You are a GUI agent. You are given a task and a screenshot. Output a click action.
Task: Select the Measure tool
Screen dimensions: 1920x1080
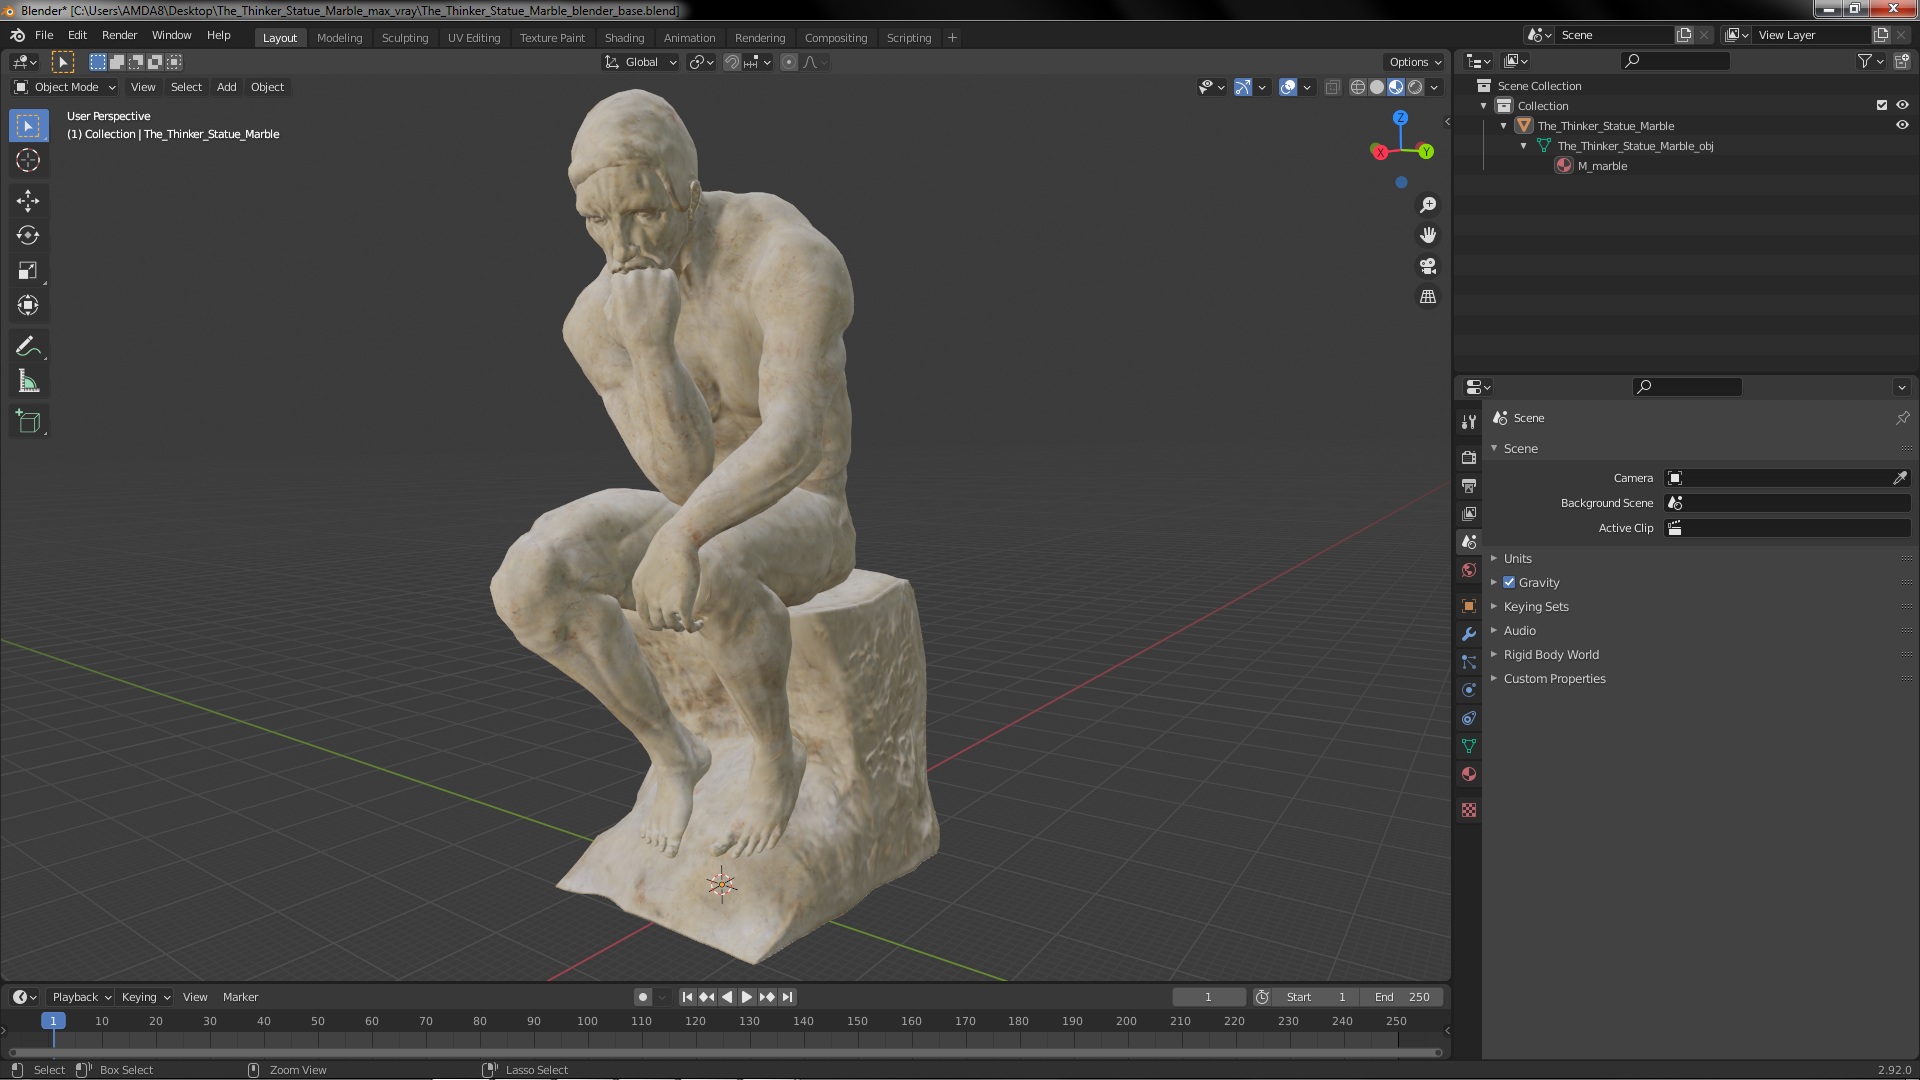pyautogui.click(x=28, y=382)
